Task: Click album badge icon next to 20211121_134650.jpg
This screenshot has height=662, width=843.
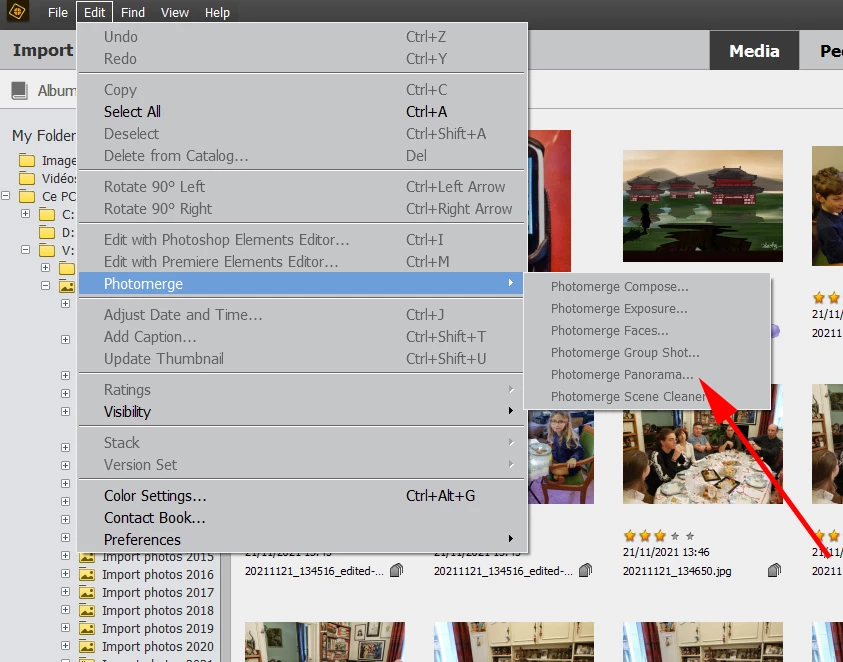Action: pos(774,570)
